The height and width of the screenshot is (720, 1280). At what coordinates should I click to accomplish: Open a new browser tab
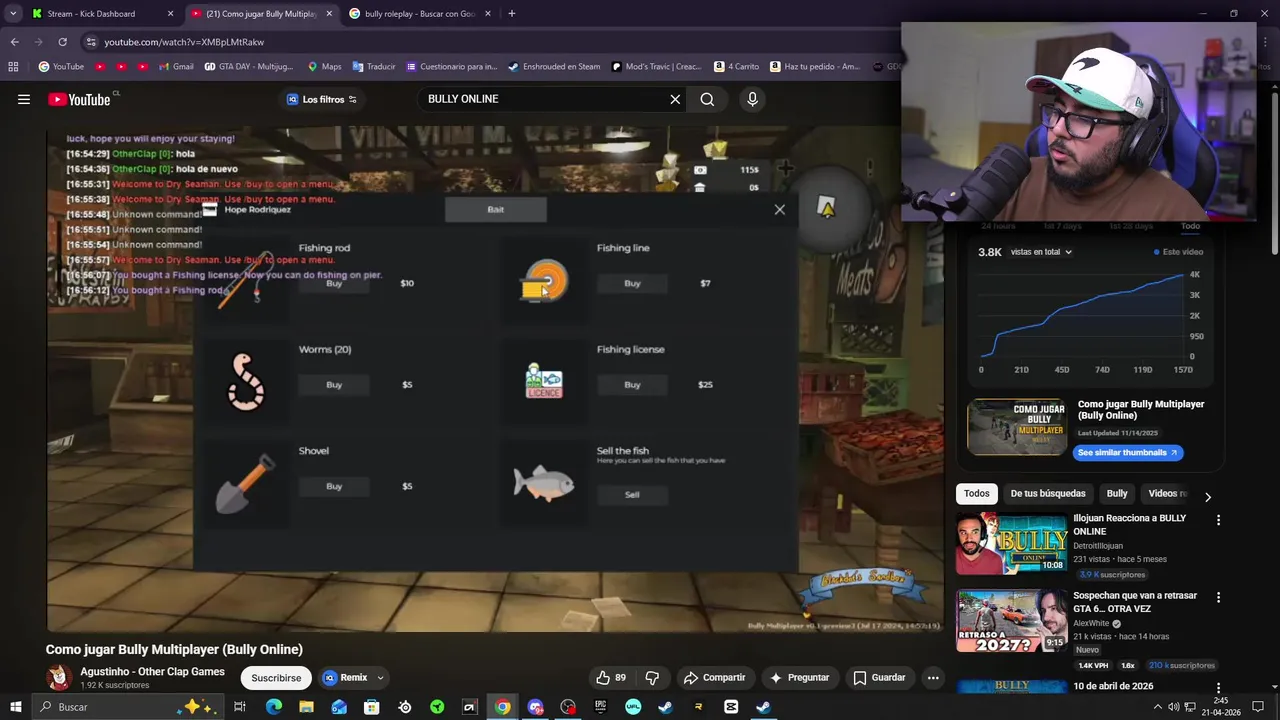point(512,14)
